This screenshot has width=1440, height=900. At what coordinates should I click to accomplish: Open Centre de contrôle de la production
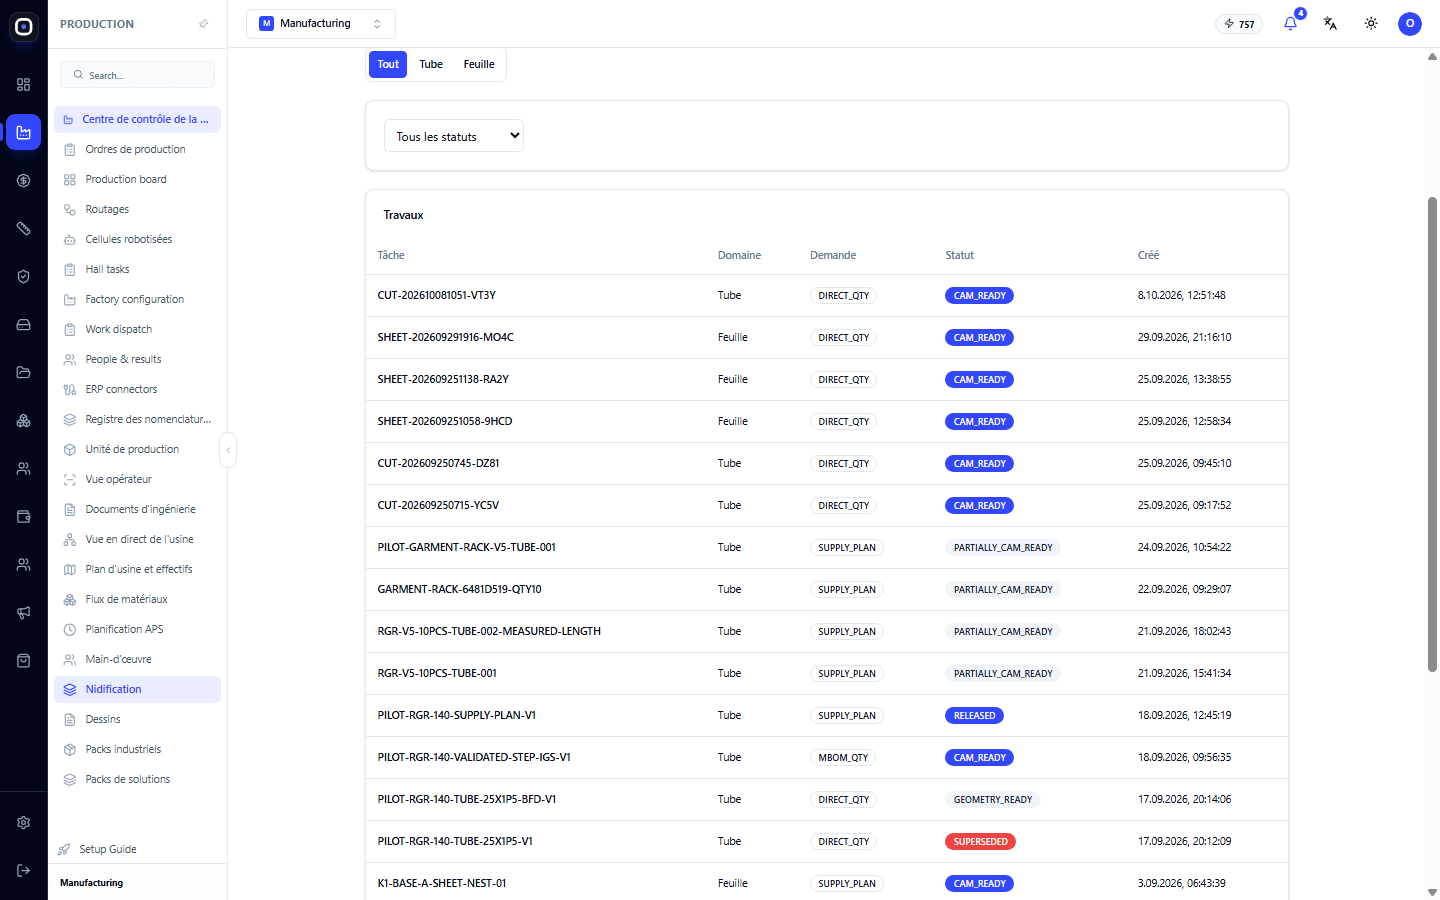pyautogui.click(x=138, y=119)
